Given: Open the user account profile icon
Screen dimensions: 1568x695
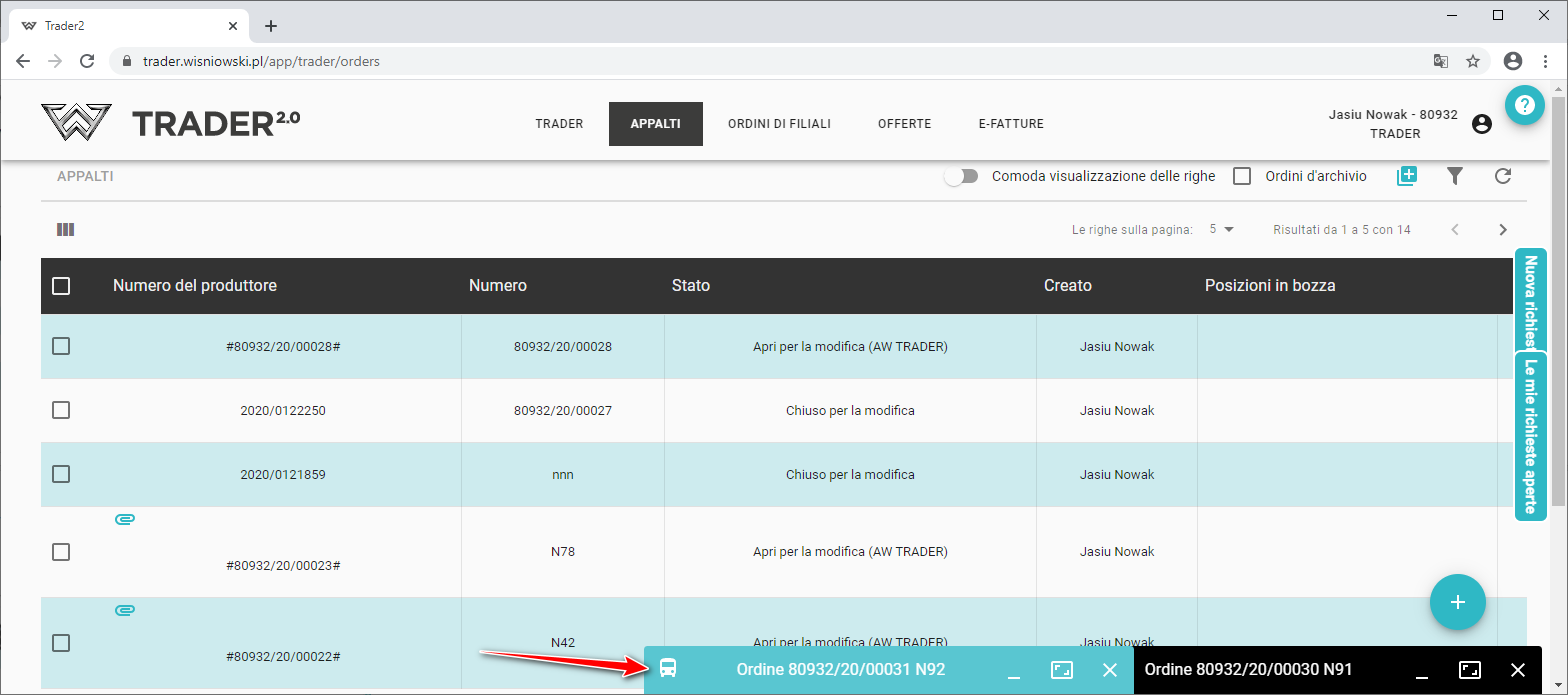Looking at the screenshot, I should point(1482,124).
